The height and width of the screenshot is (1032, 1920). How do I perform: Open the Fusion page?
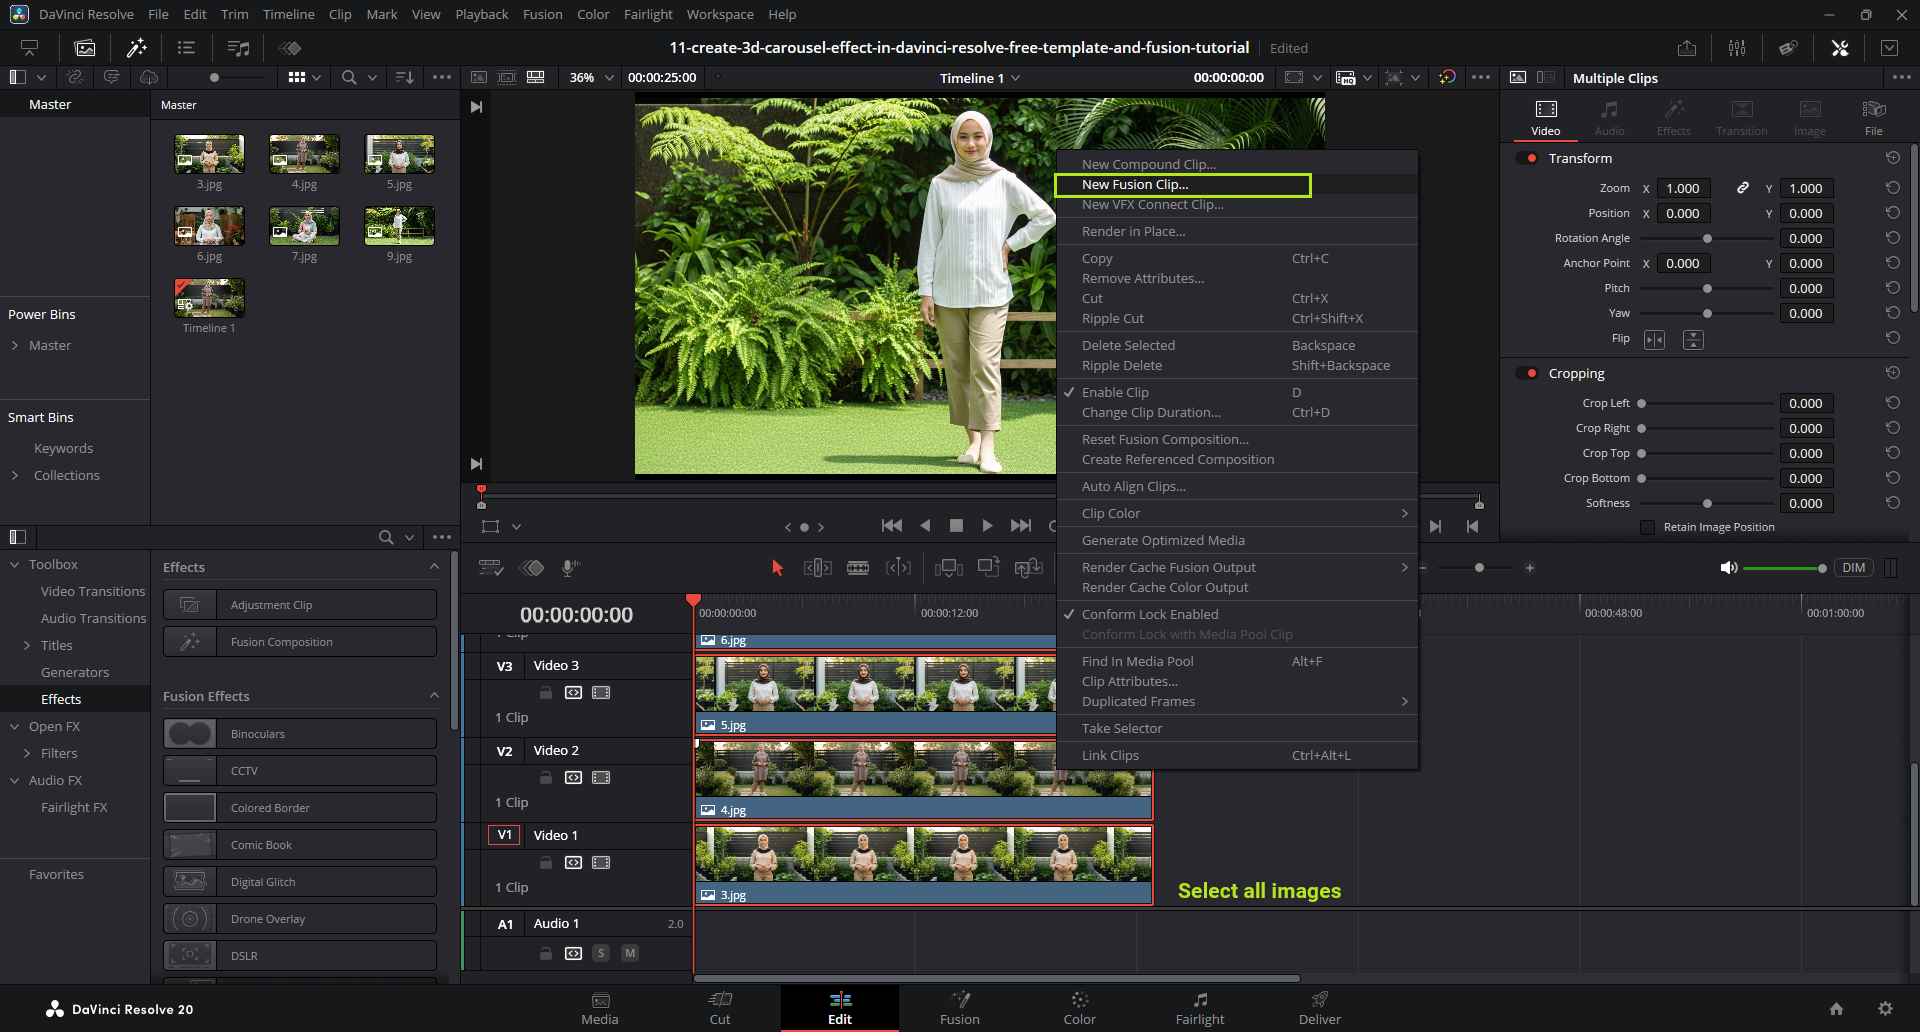(x=959, y=1008)
